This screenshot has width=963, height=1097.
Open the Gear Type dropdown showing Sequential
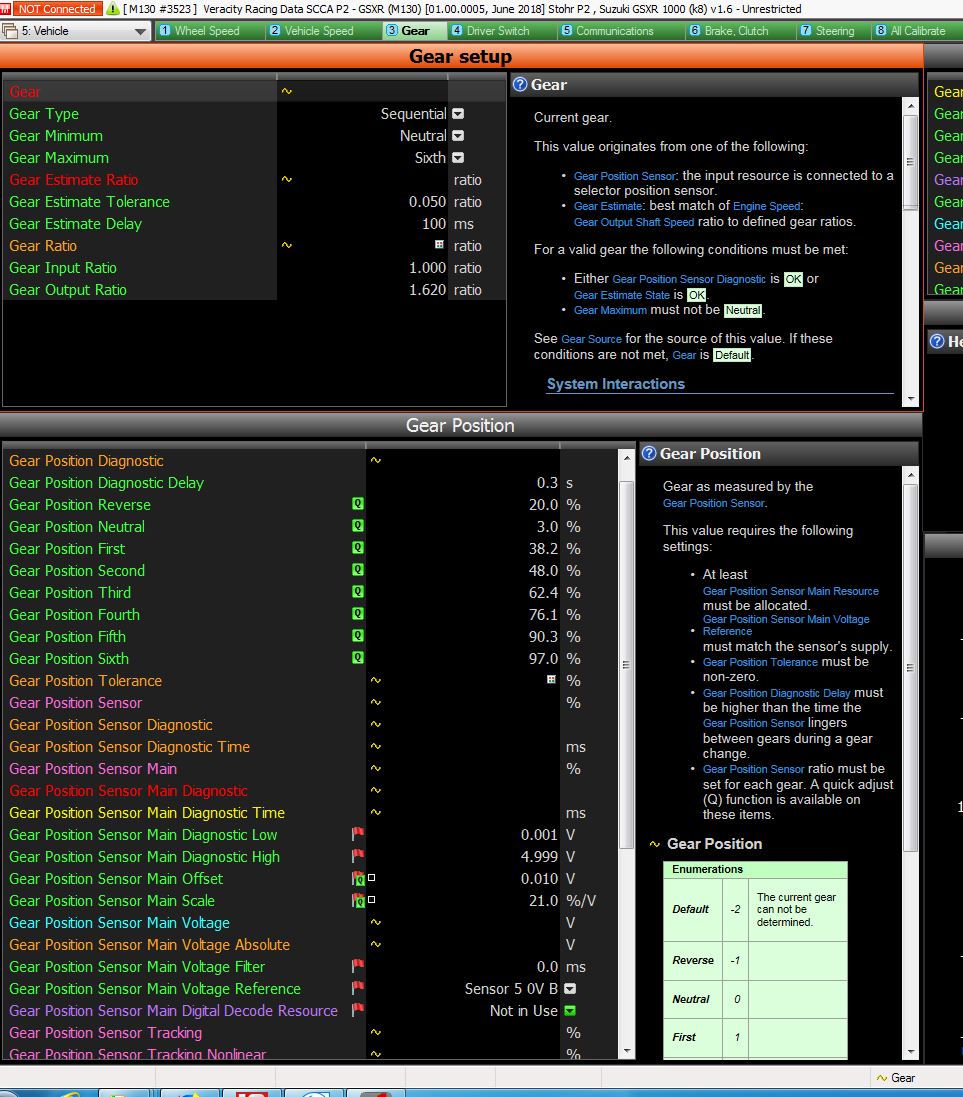coord(458,113)
